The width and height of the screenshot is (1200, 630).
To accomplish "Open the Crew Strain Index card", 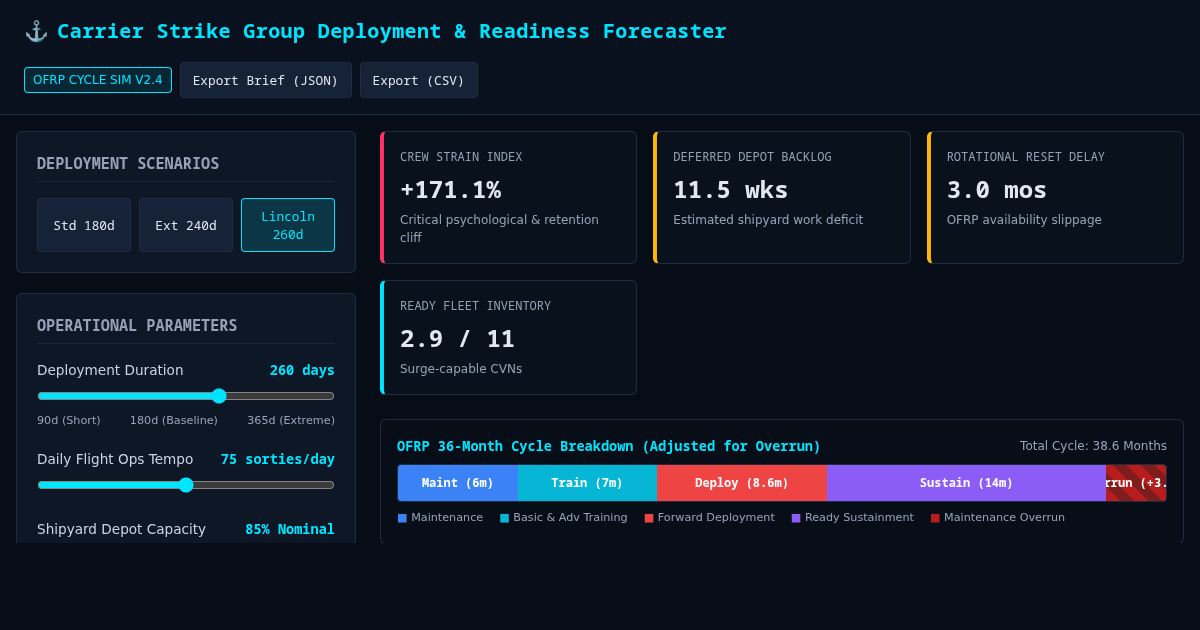I will click(508, 197).
